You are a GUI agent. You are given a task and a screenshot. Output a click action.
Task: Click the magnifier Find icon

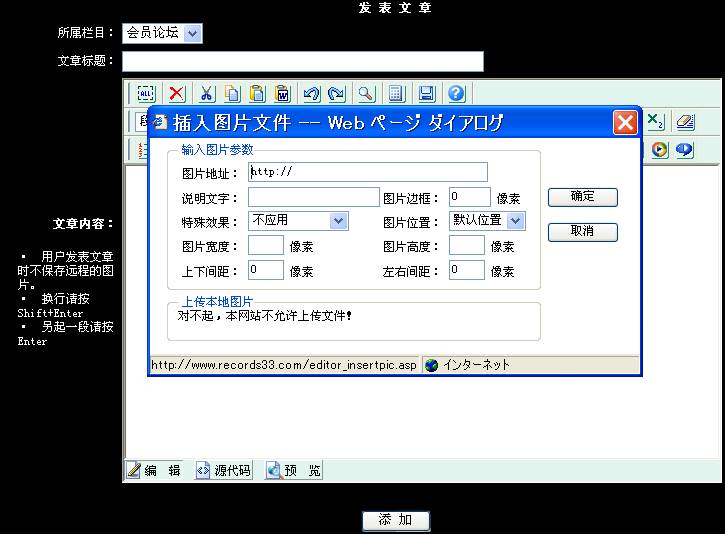[x=366, y=94]
